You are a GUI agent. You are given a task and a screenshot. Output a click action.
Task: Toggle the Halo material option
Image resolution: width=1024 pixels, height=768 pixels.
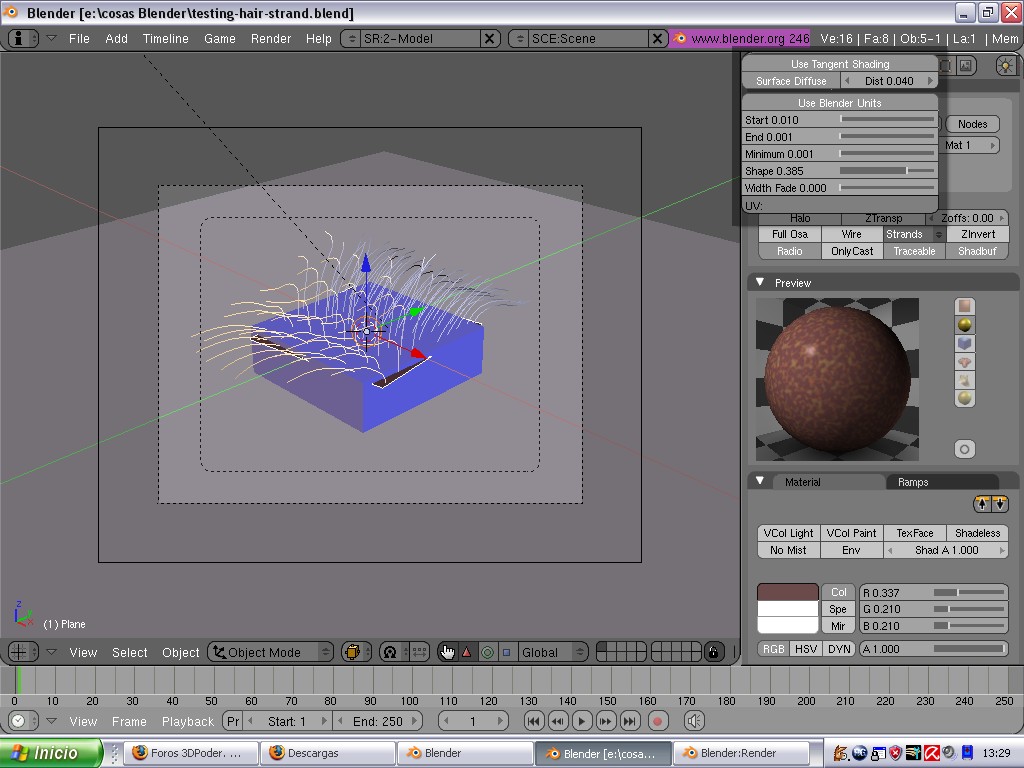pyautogui.click(x=800, y=218)
